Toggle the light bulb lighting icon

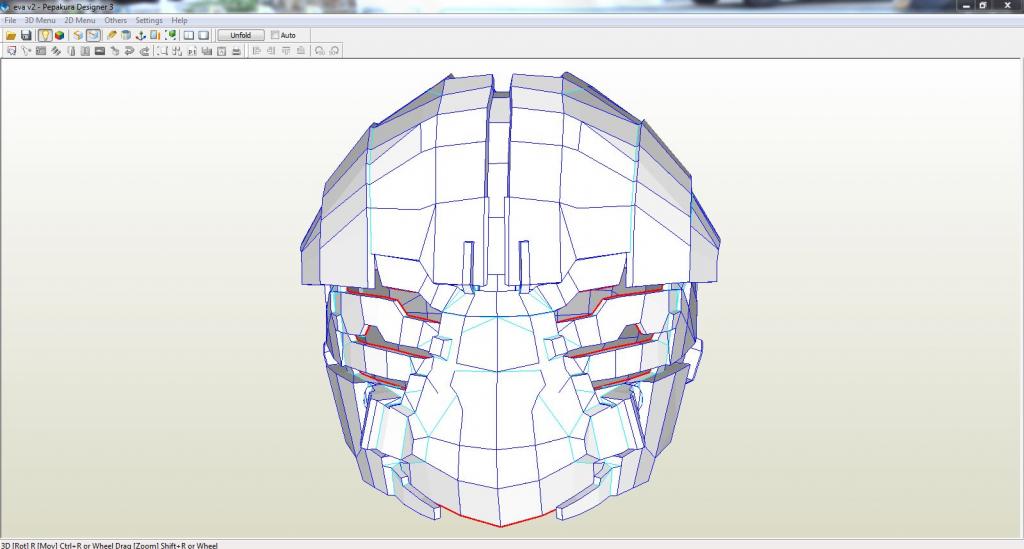pos(45,35)
